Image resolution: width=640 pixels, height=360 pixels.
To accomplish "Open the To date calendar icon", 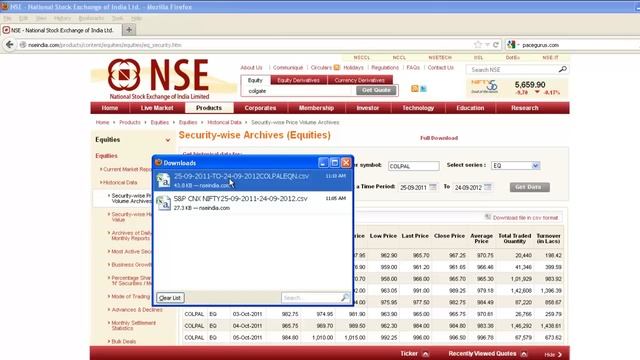I will pos(488,187).
